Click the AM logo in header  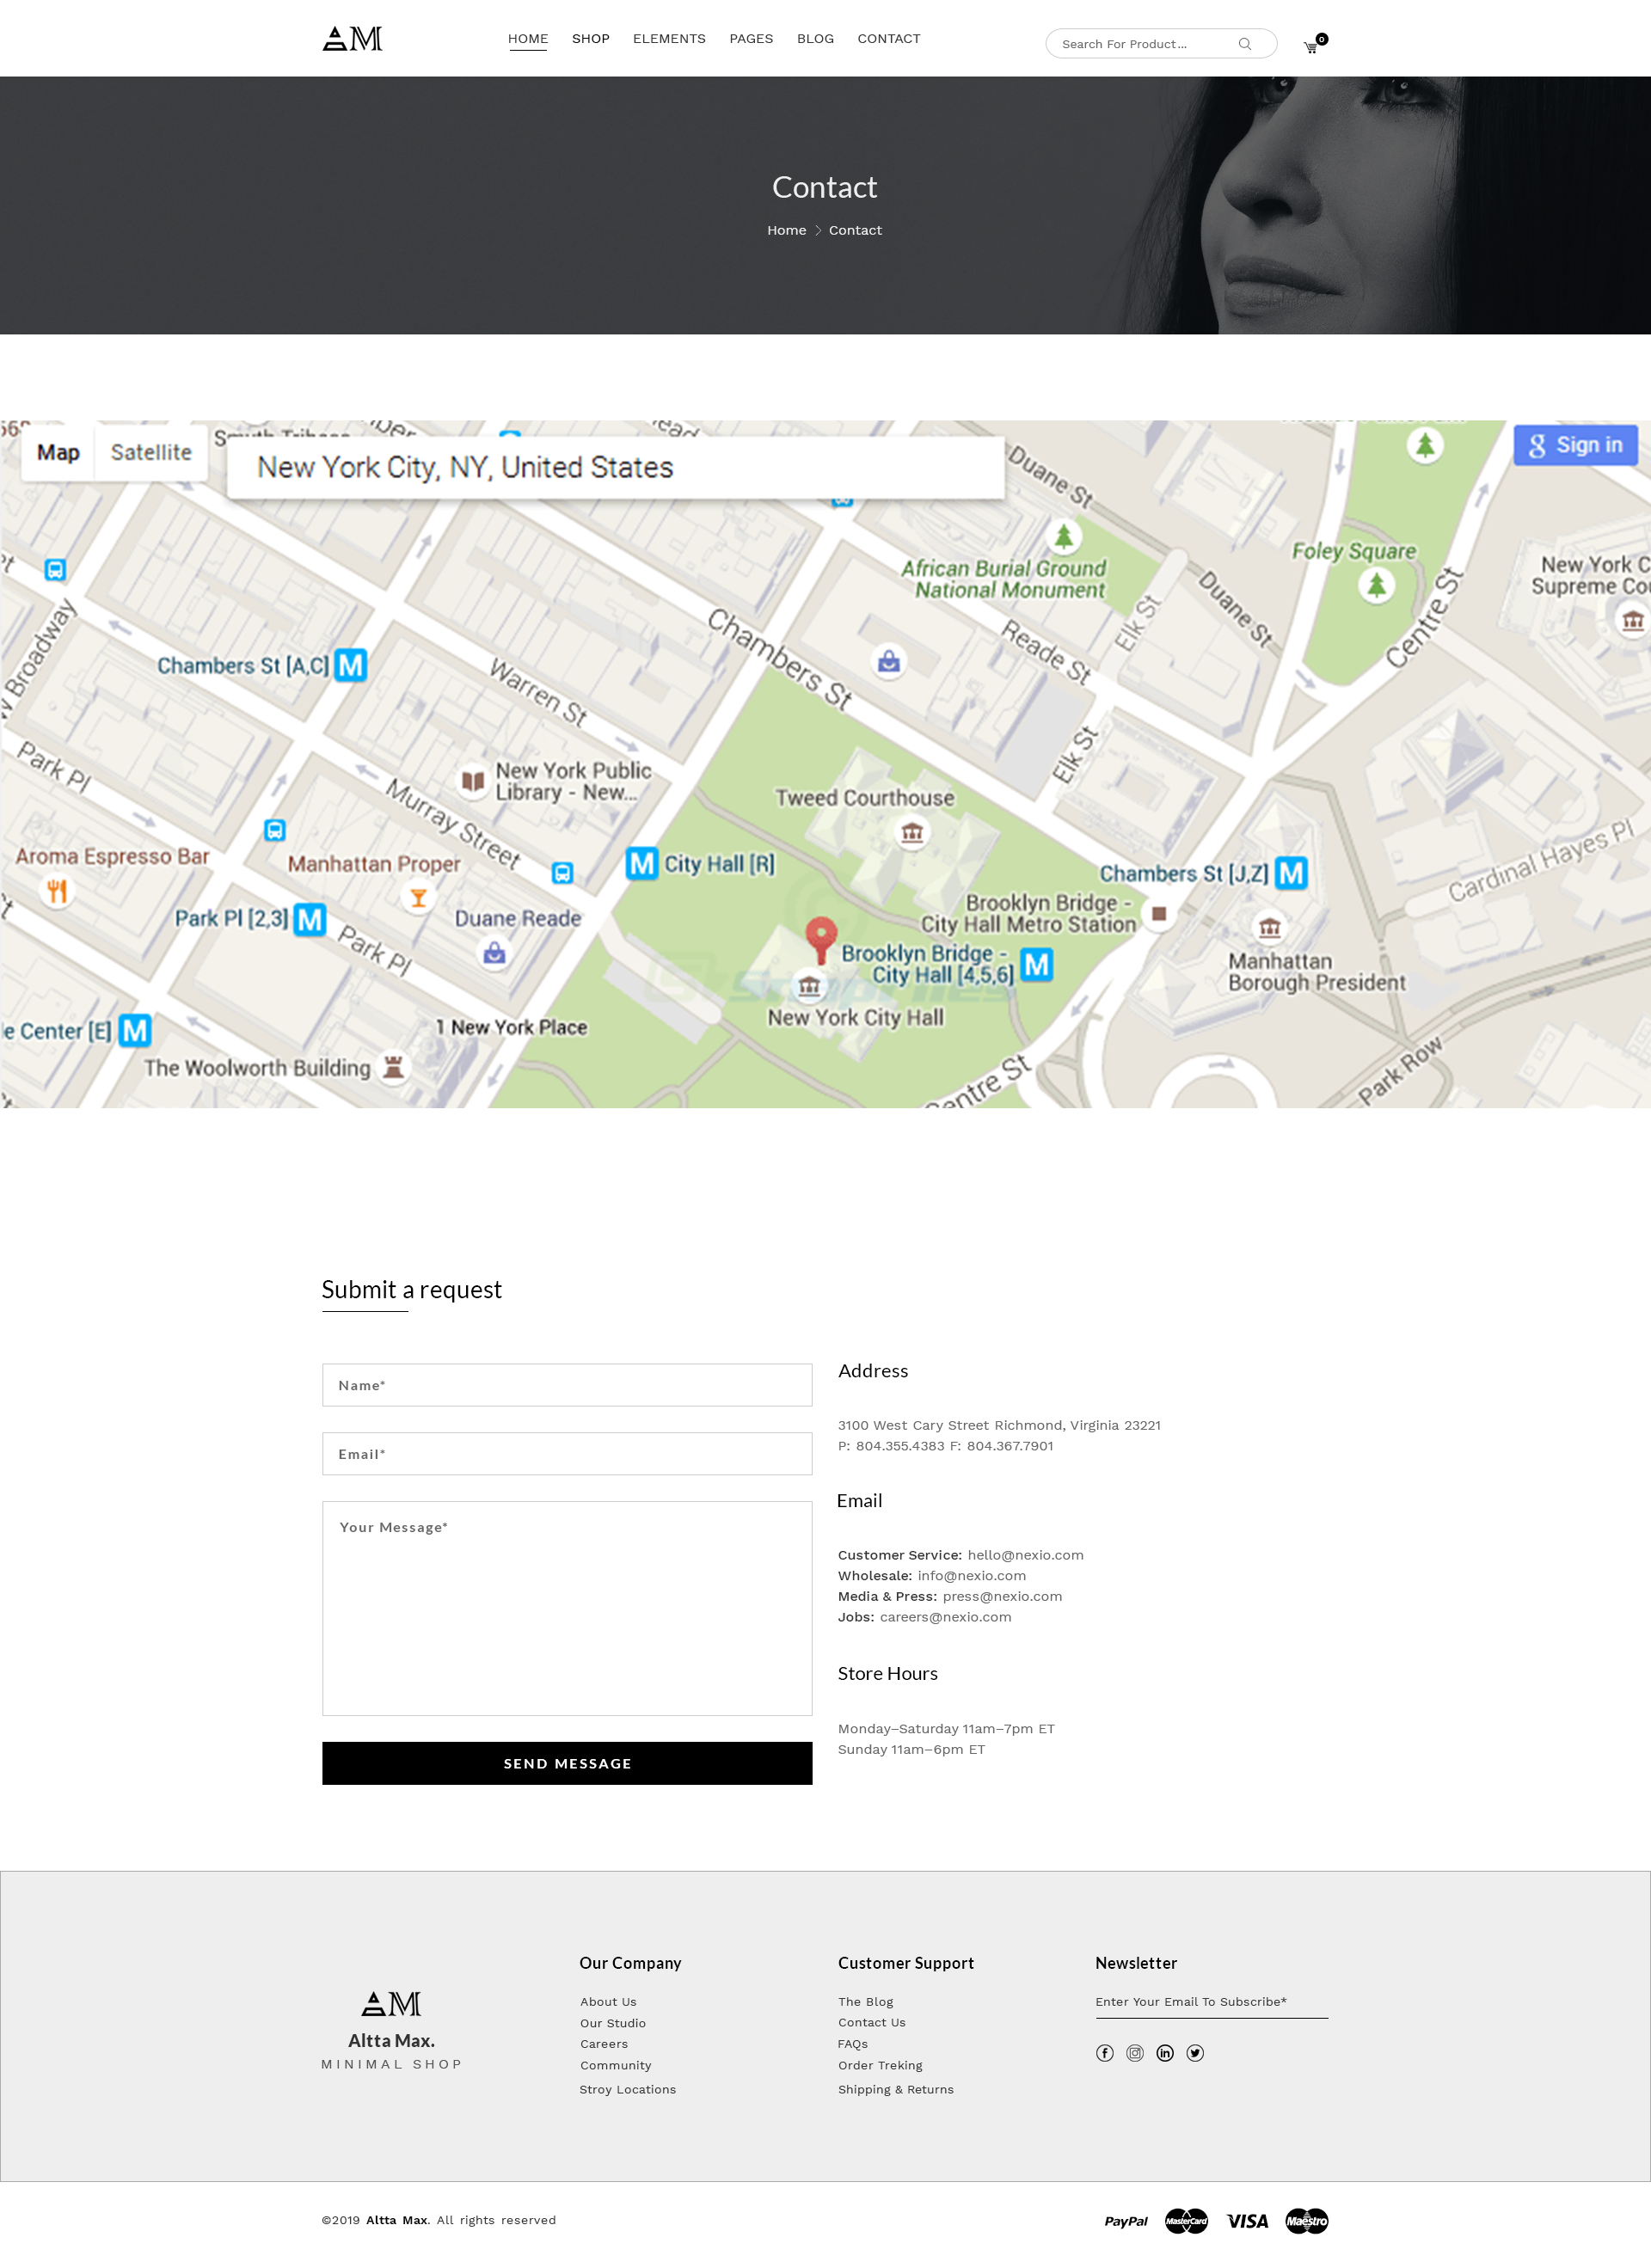tap(352, 39)
